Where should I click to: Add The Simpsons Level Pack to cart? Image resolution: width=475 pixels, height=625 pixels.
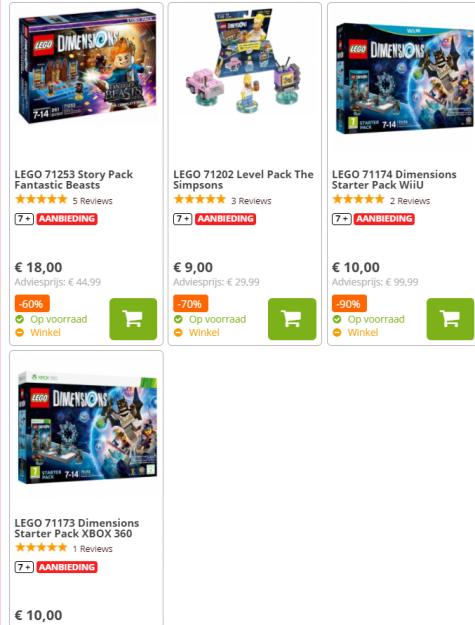292,319
